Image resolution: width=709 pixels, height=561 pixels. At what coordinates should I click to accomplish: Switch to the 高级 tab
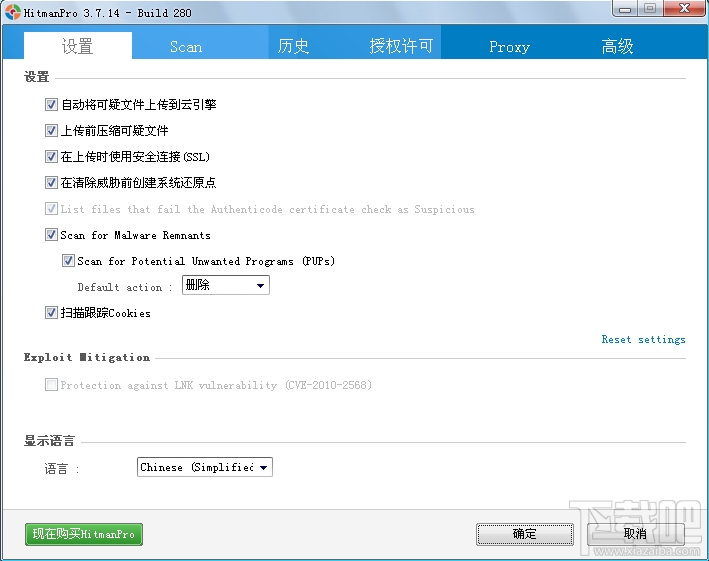pyautogui.click(x=617, y=46)
